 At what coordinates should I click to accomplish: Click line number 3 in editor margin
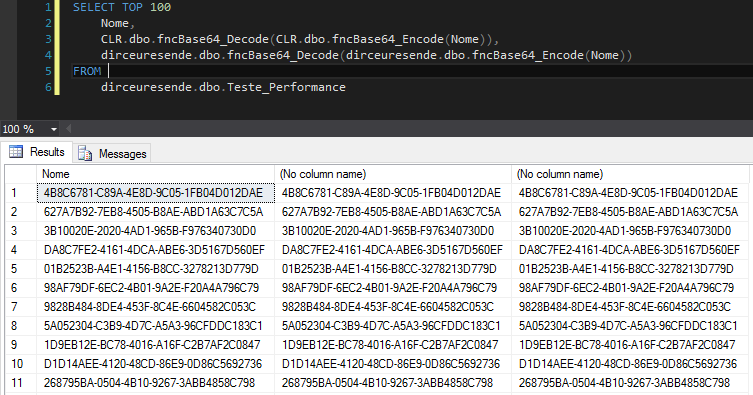[x=48, y=39]
